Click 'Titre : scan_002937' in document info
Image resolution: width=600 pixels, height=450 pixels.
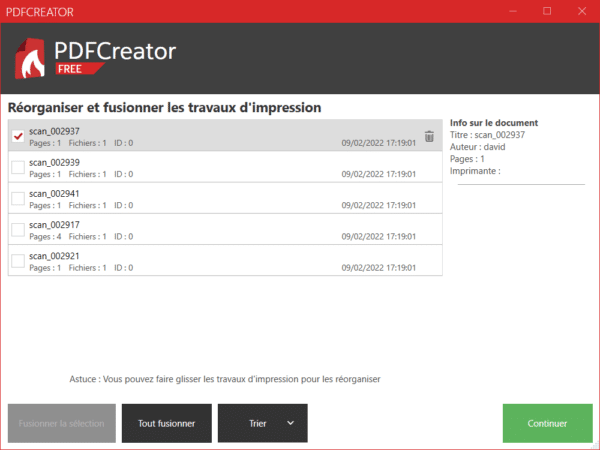pos(487,135)
